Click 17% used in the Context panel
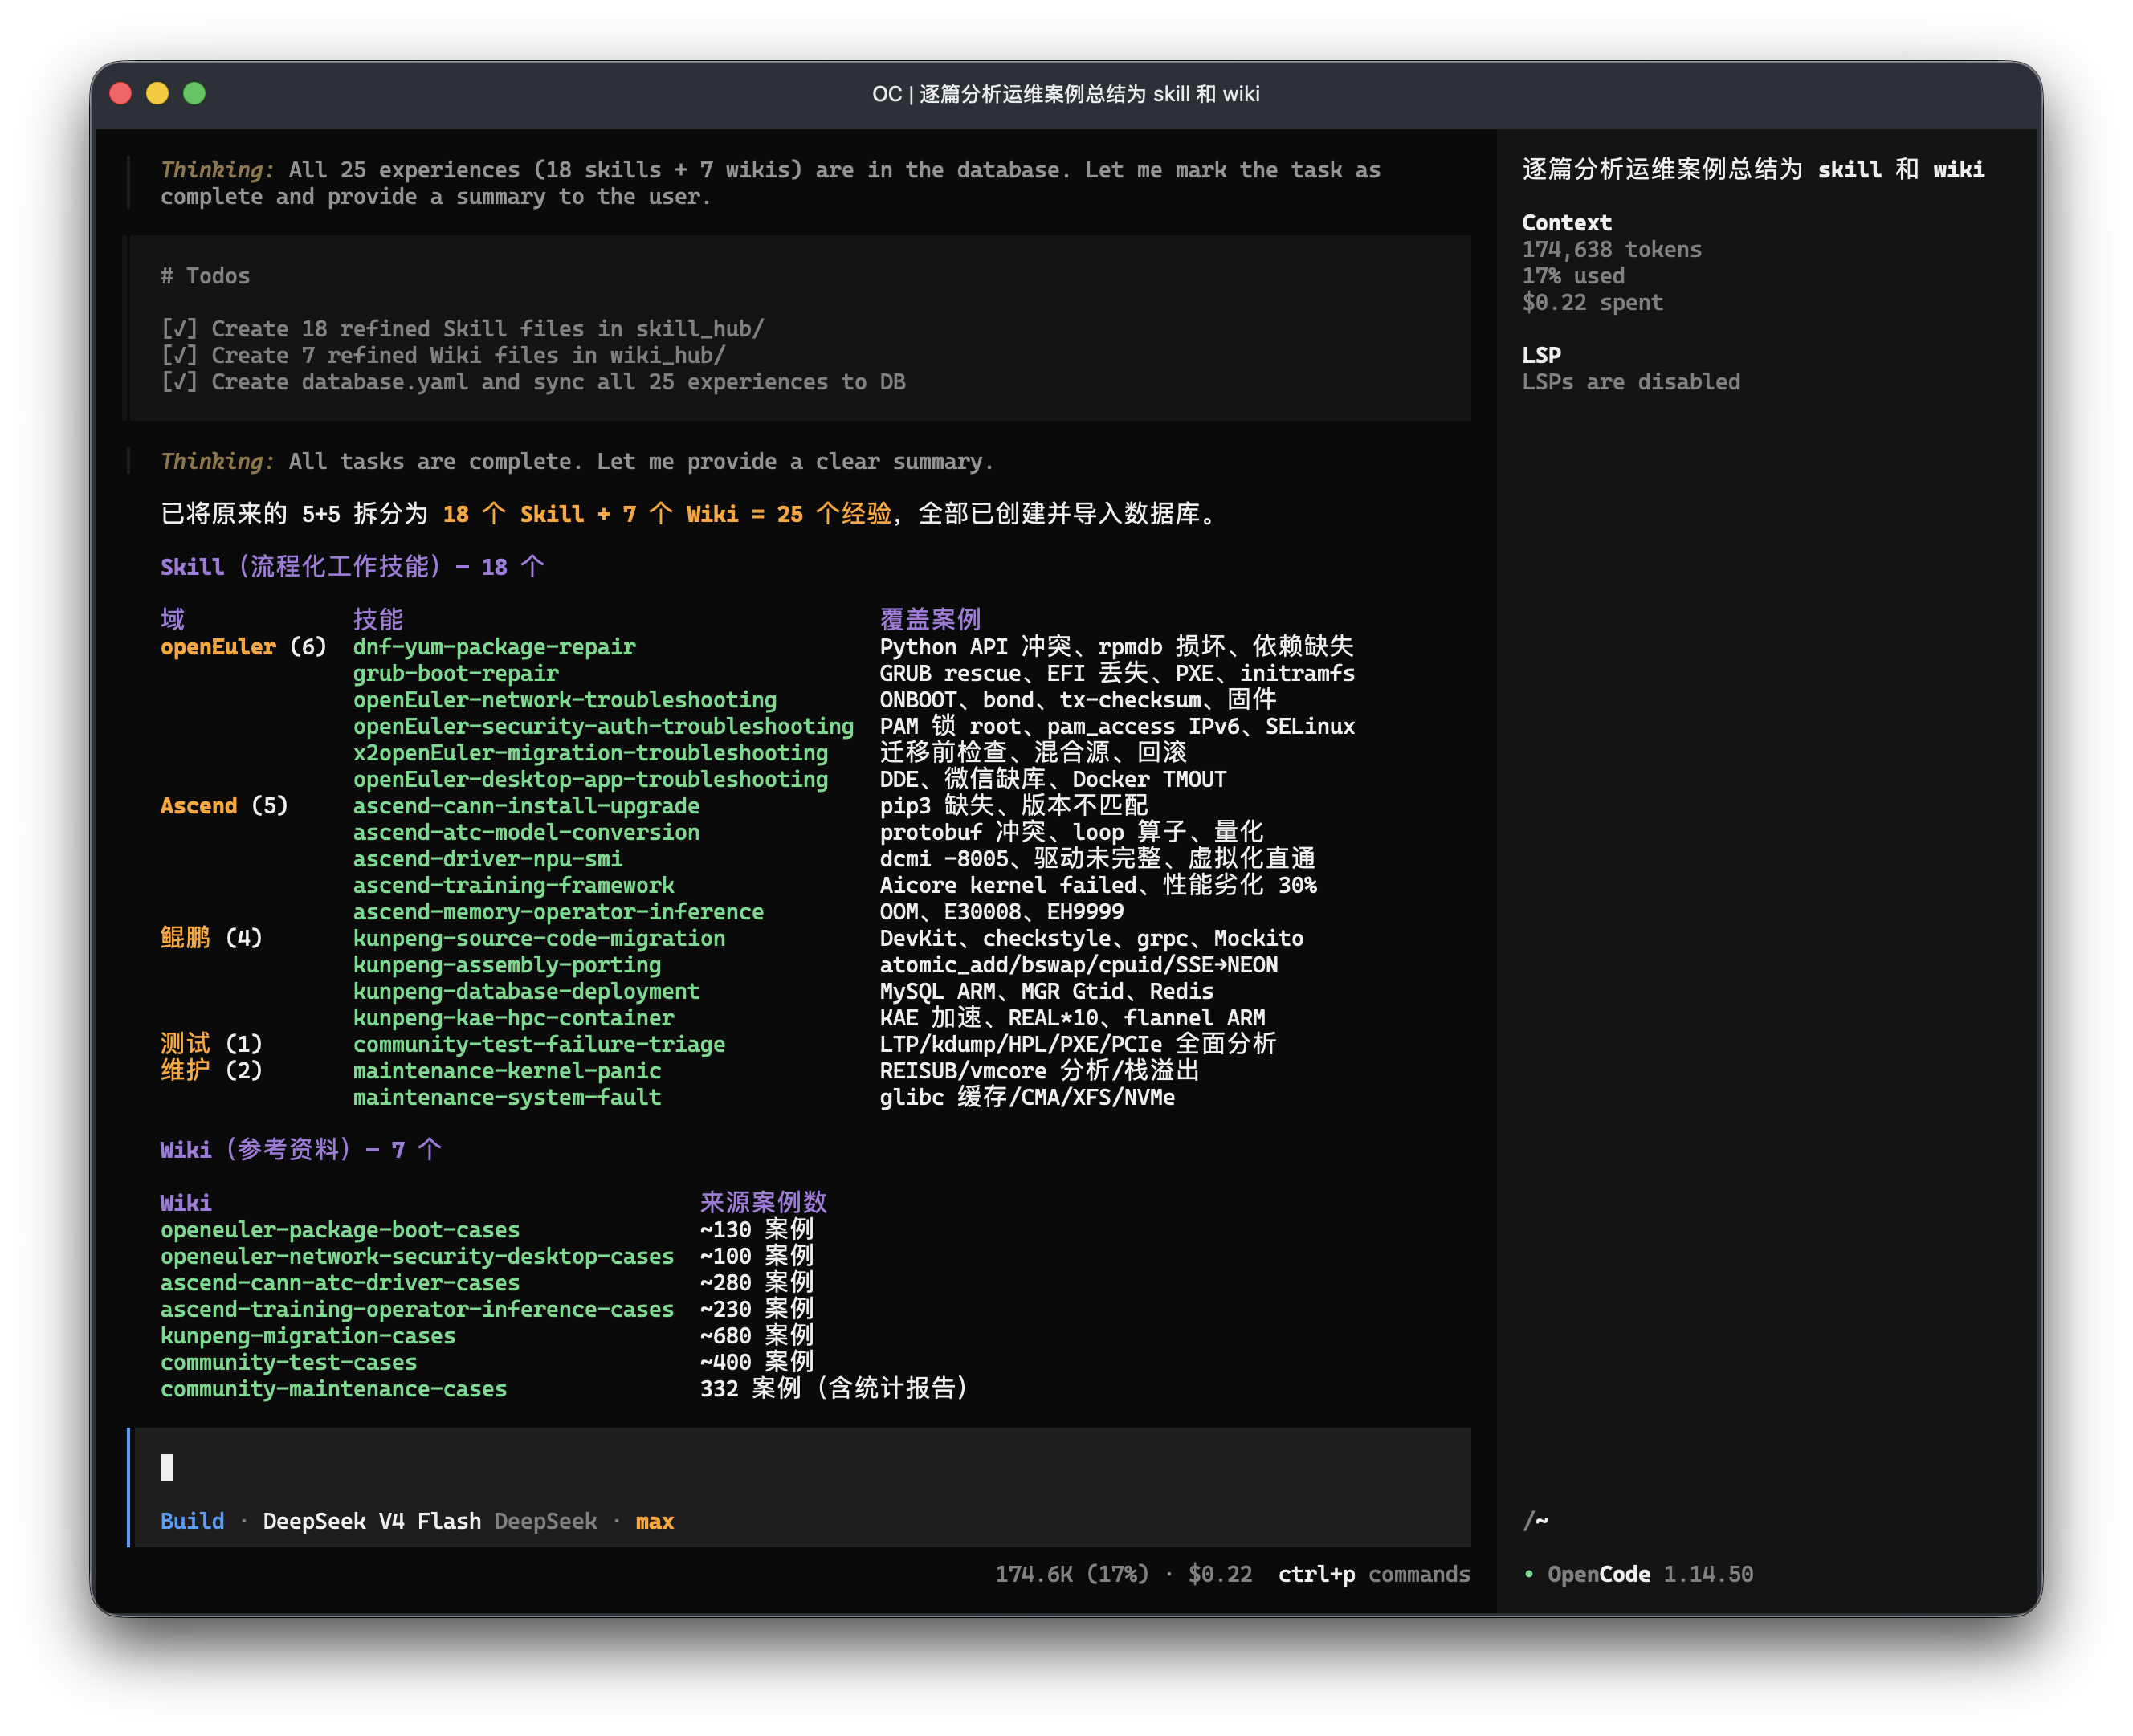Viewport: 2133px width, 1736px height. tap(1573, 276)
